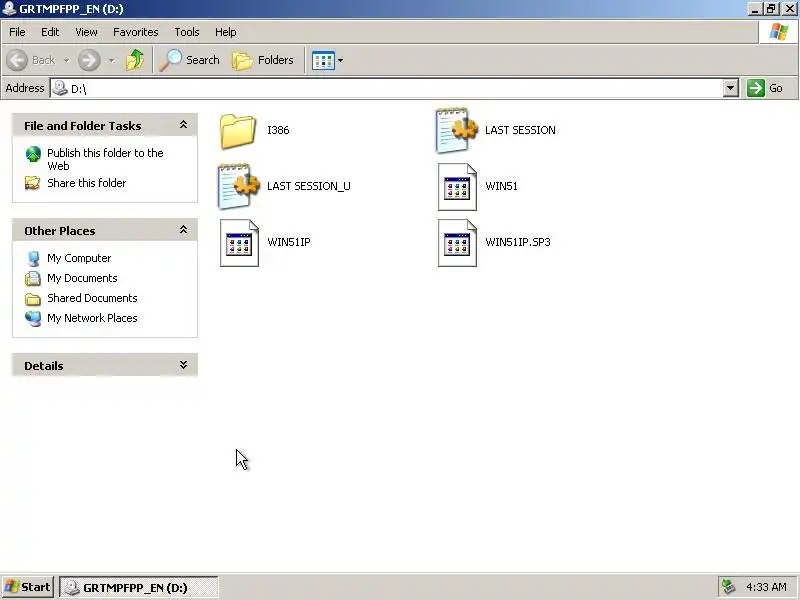Click the publish to Web globe icon

click(33, 154)
